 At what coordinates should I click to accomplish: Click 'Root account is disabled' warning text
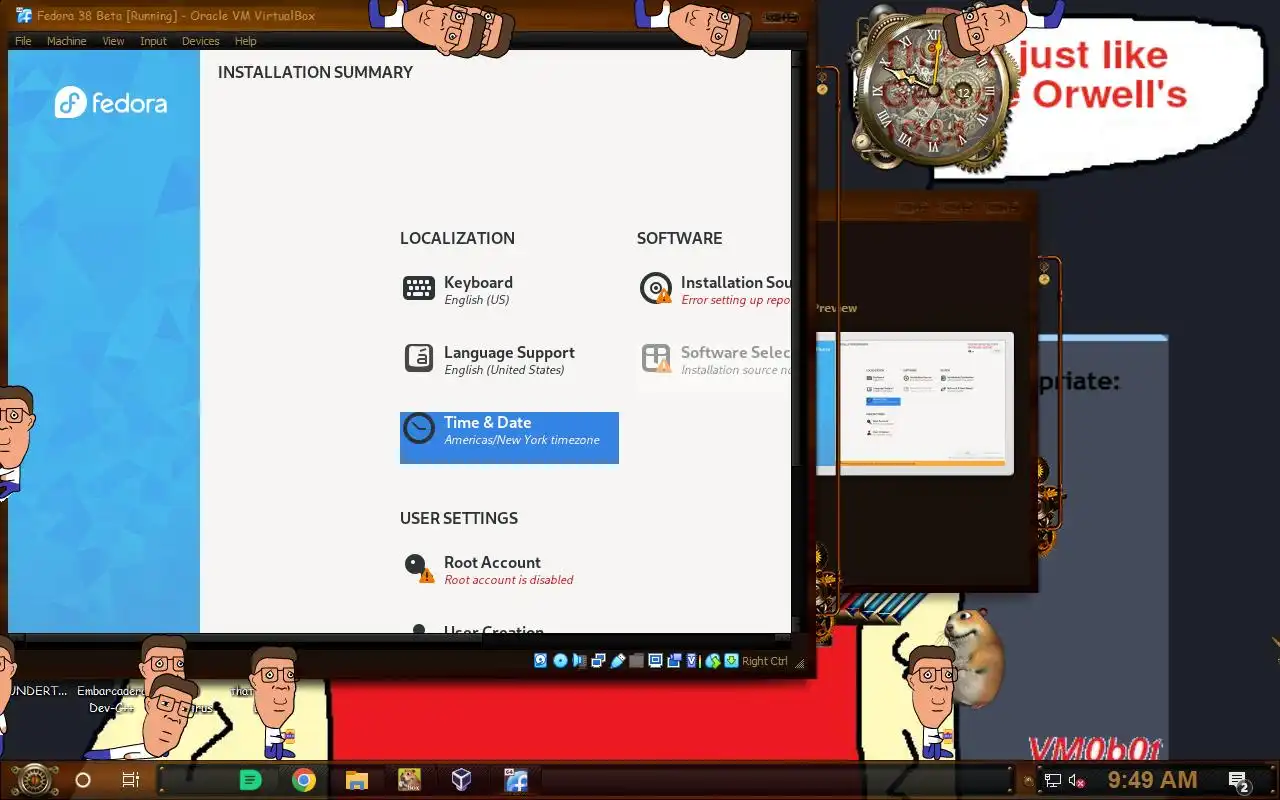[509, 580]
